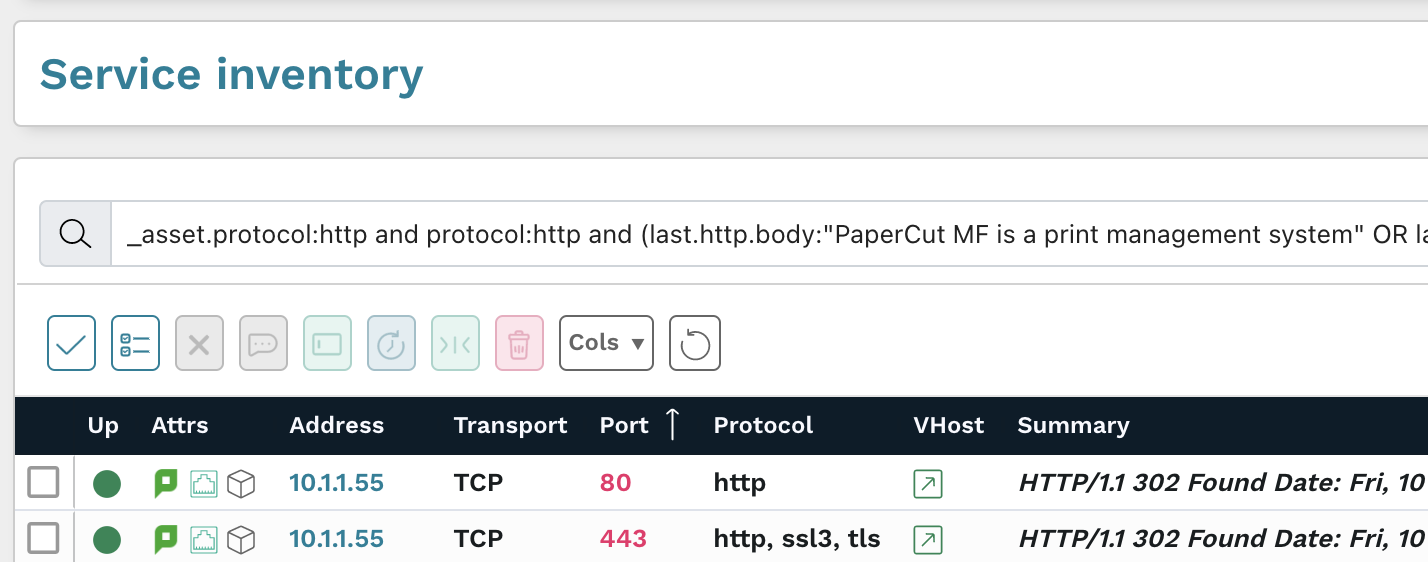The width and height of the screenshot is (1428, 562).
Task: Open the Cols dropdown
Action: click(x=606, y=343)
